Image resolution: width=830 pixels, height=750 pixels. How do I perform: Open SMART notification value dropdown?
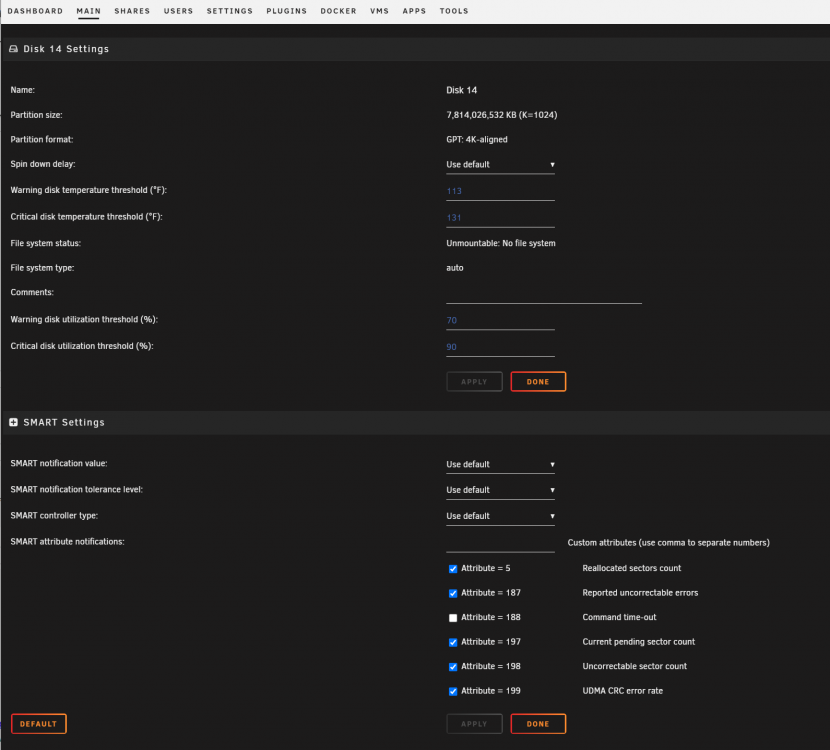pos(500,464)
